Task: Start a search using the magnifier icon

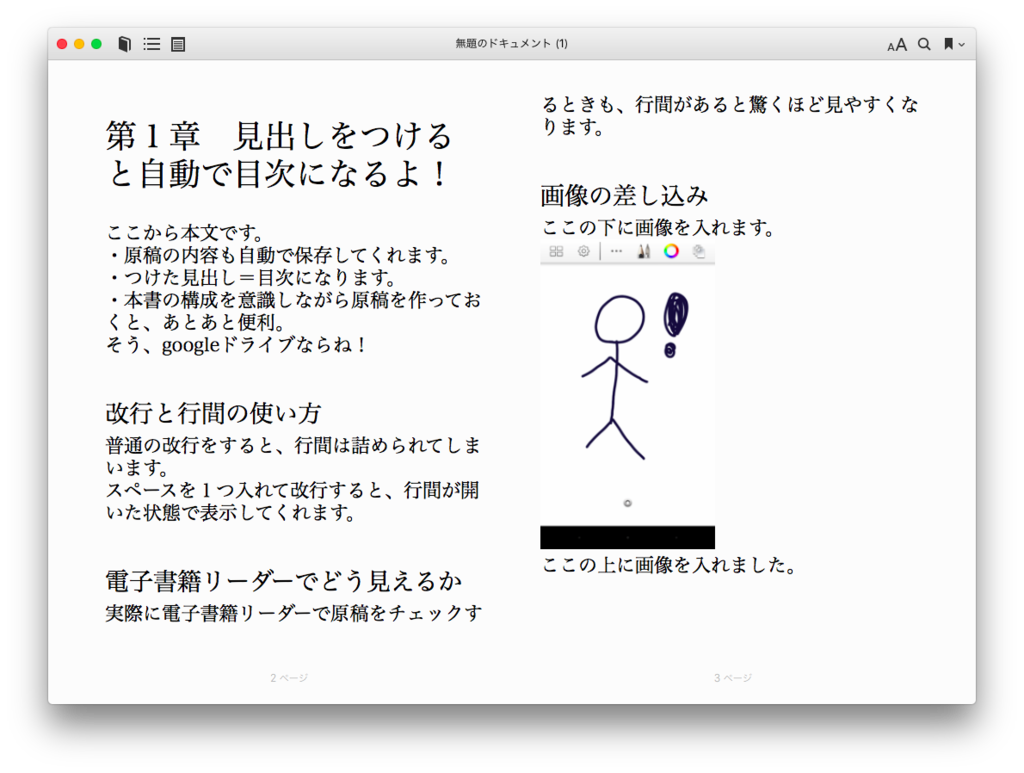Action: coord(922,44)
